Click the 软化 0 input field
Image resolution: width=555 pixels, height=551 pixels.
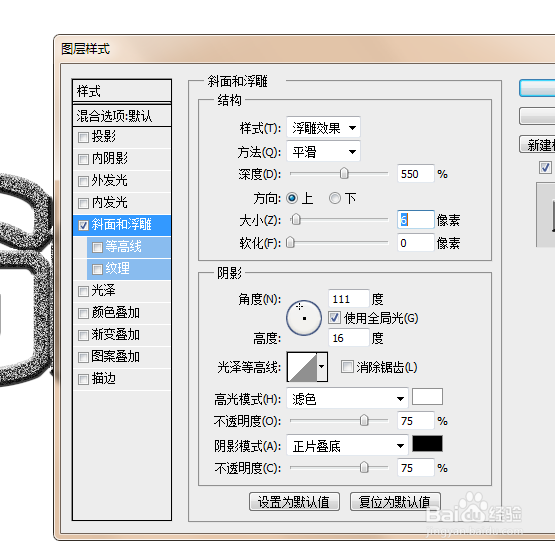[416, 243]
